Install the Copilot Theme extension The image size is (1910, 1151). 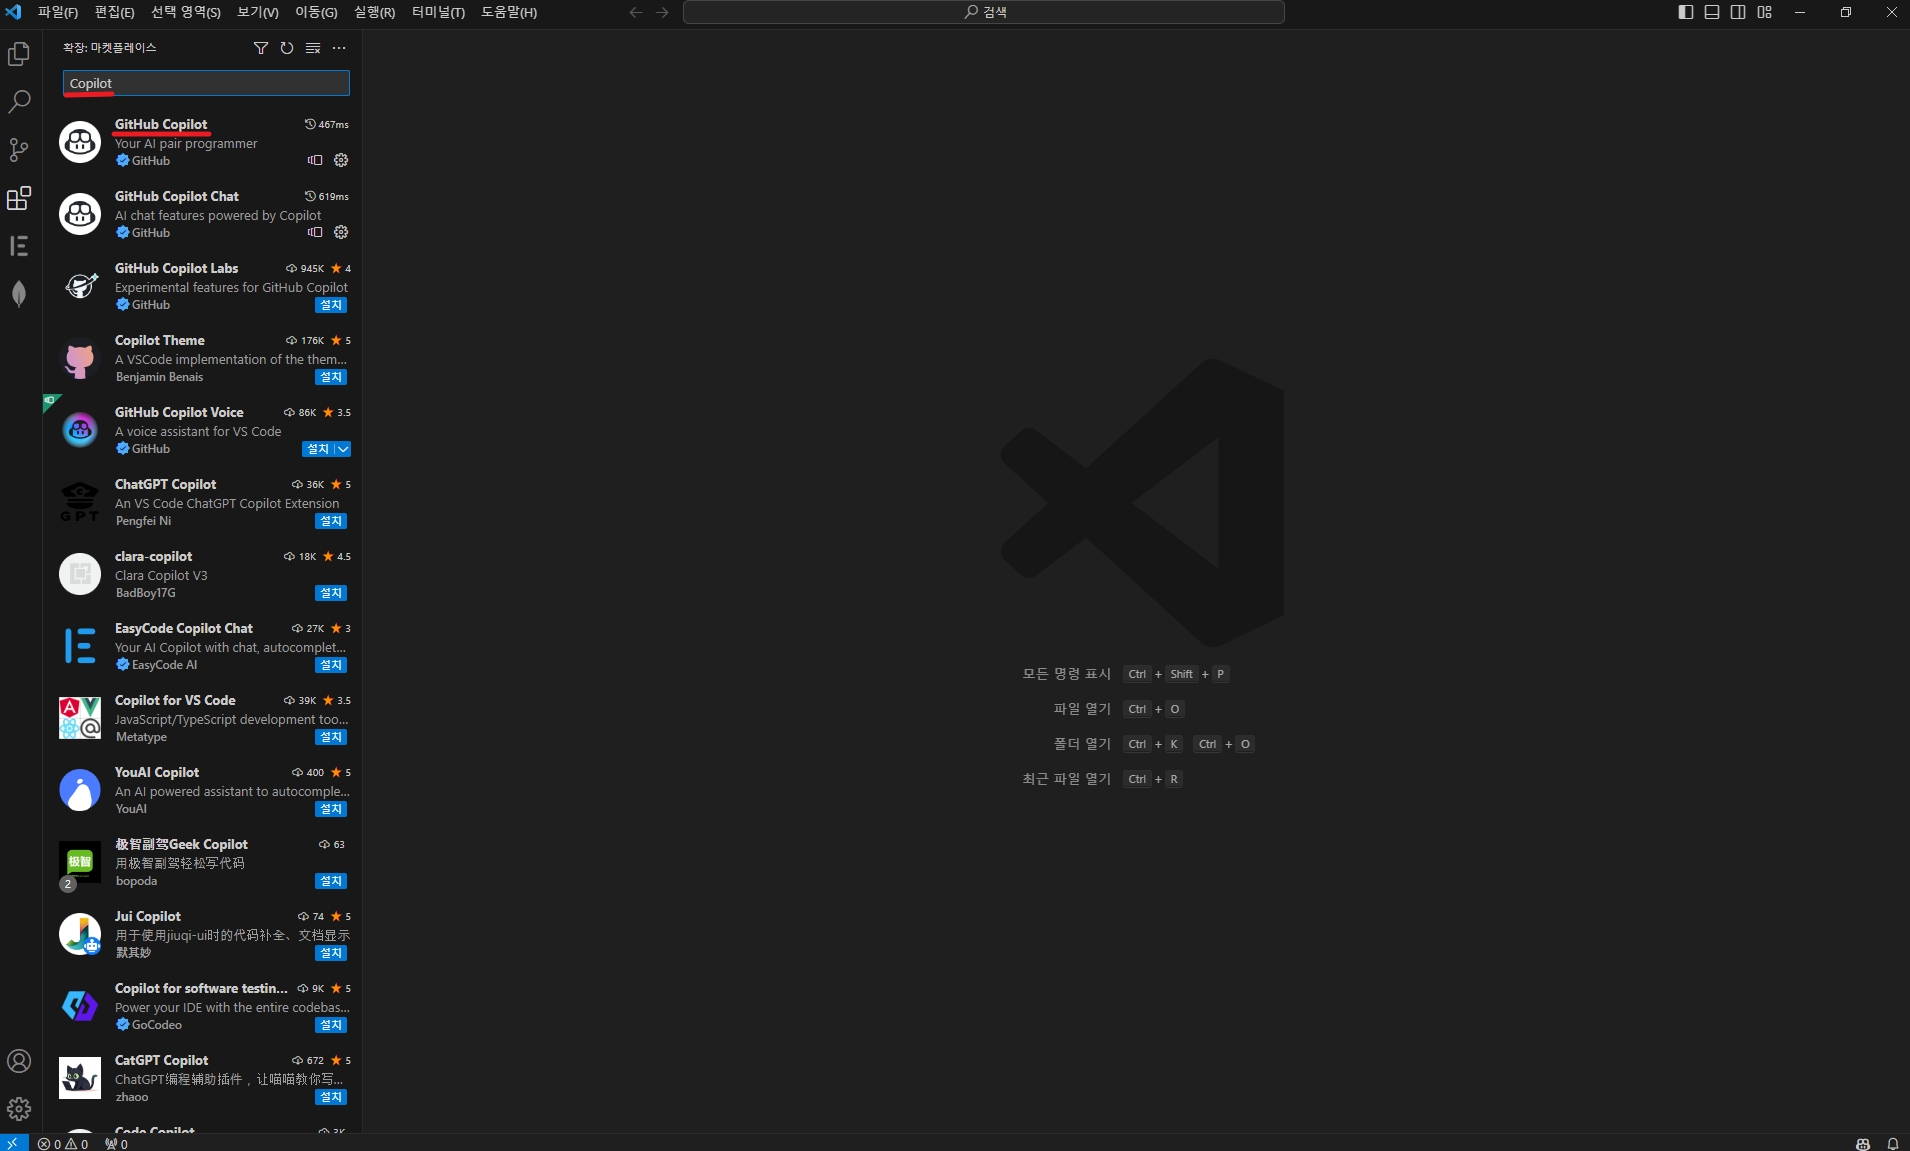pos(331,377)
